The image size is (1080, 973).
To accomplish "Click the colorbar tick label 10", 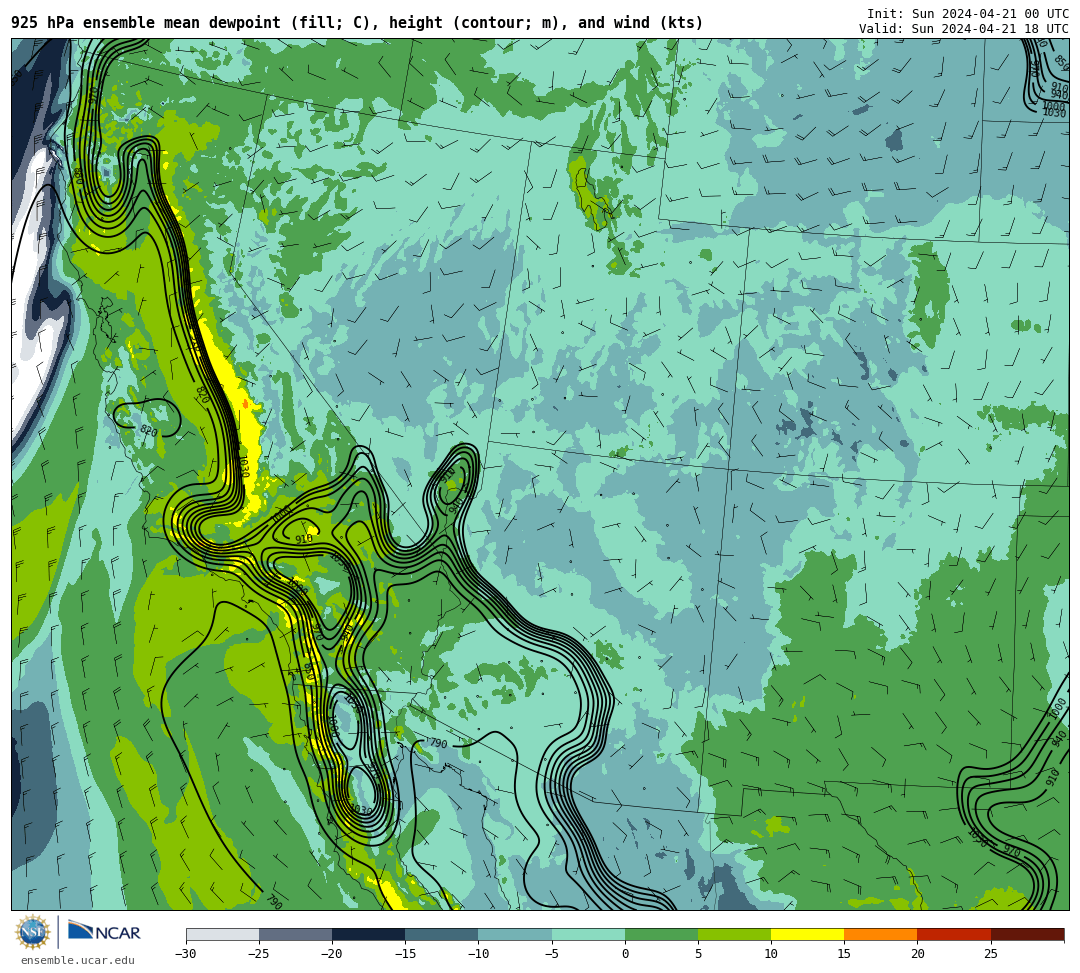I will (771, 954).
